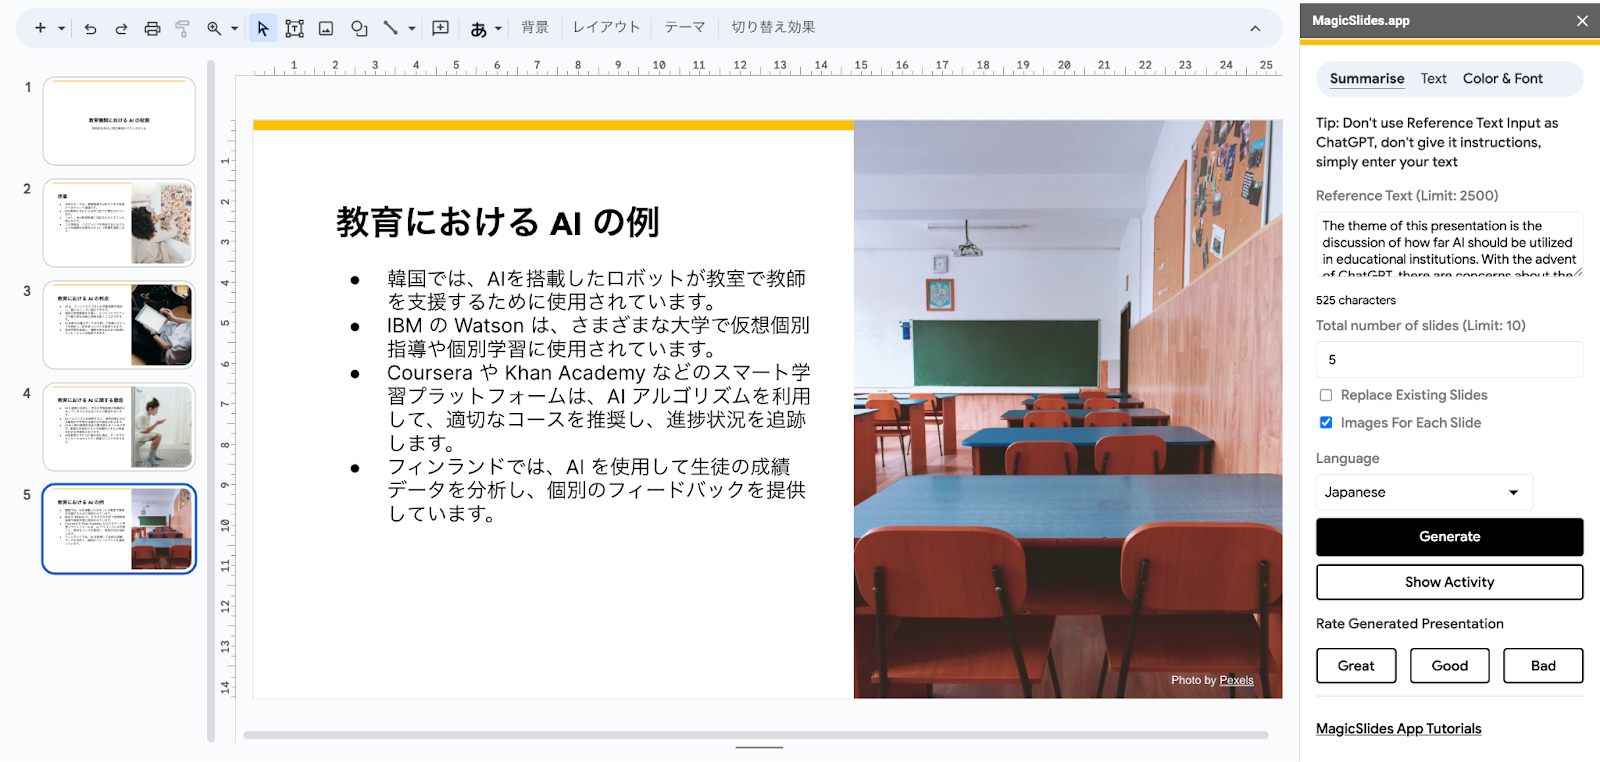Switch to the Summarise tab
The image size is (1600, 762).
[x=1367, y=79]
